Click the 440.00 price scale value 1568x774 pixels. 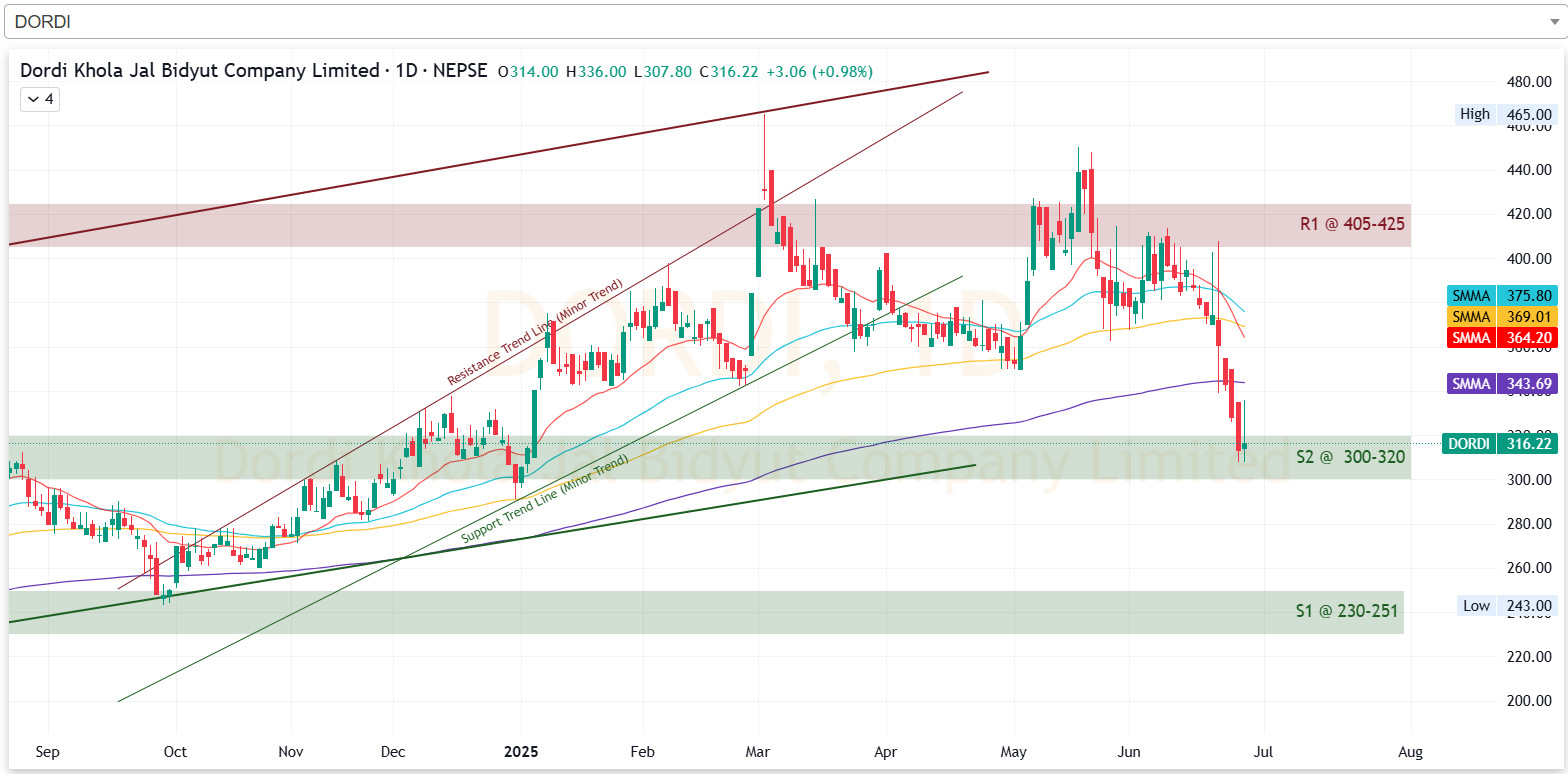(x=1530, y=170)
